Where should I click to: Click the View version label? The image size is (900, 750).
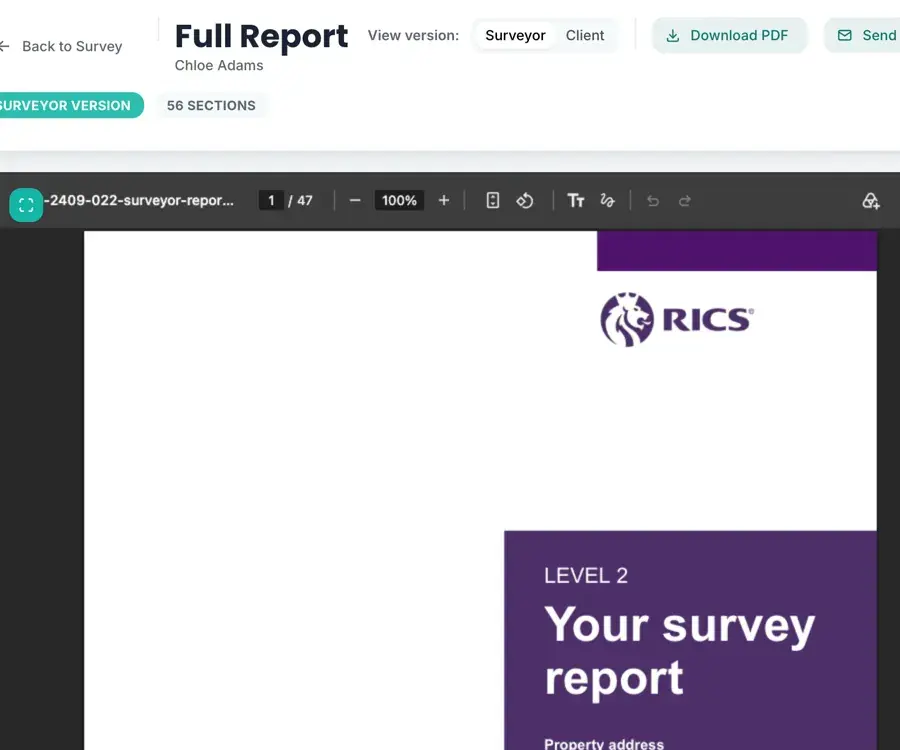[413, 36]
